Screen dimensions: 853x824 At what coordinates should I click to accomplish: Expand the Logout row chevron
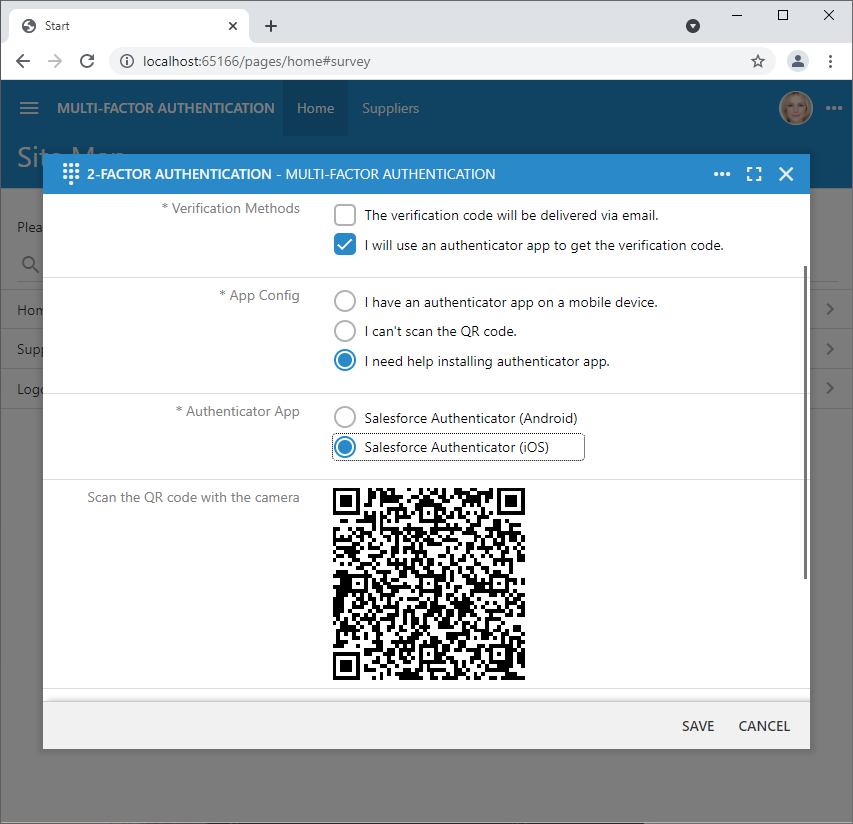(x=829, y=389)
